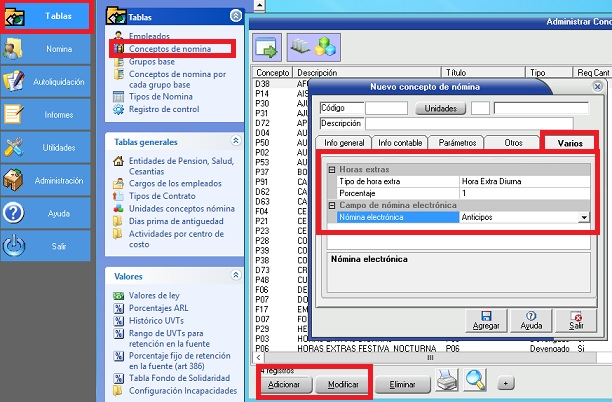612x402 pixels.
Task: Switch to the Parámetros tab
Action: [457, 142]
